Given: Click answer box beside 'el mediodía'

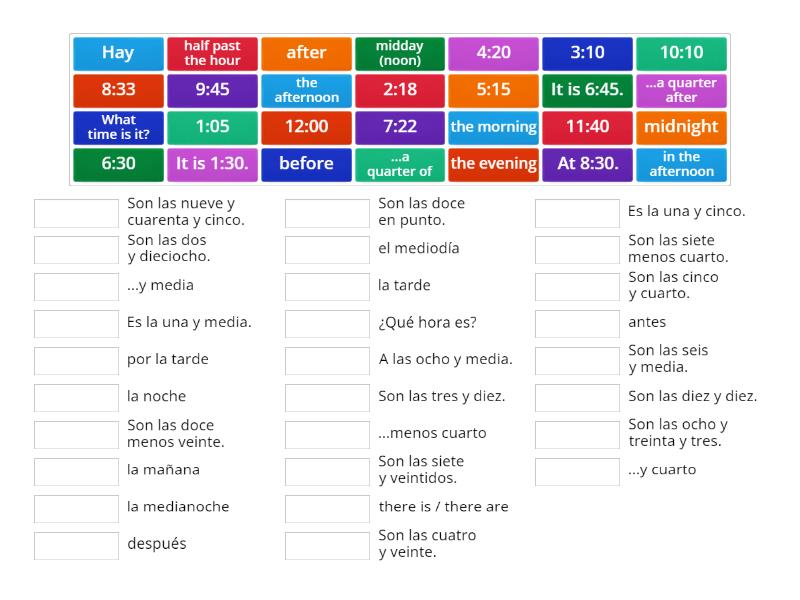Looking at the screenshot, I should tap(327, 249).
